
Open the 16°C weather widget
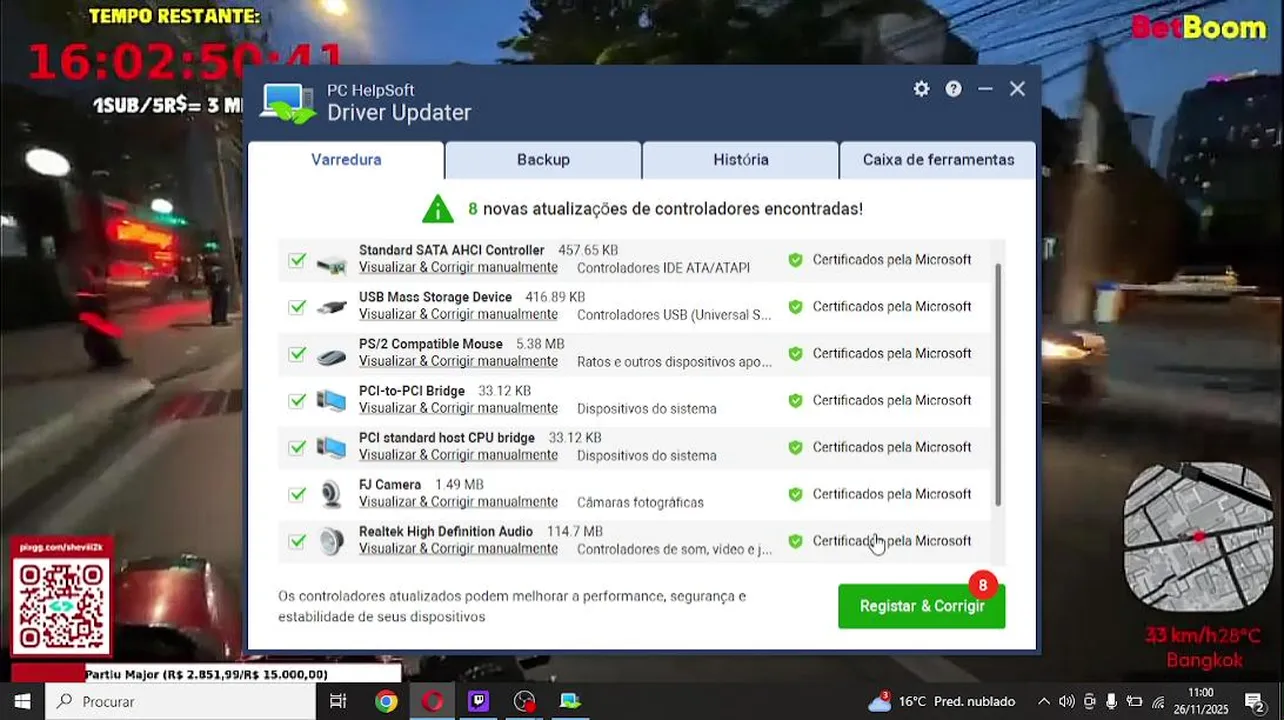[941, 701]
